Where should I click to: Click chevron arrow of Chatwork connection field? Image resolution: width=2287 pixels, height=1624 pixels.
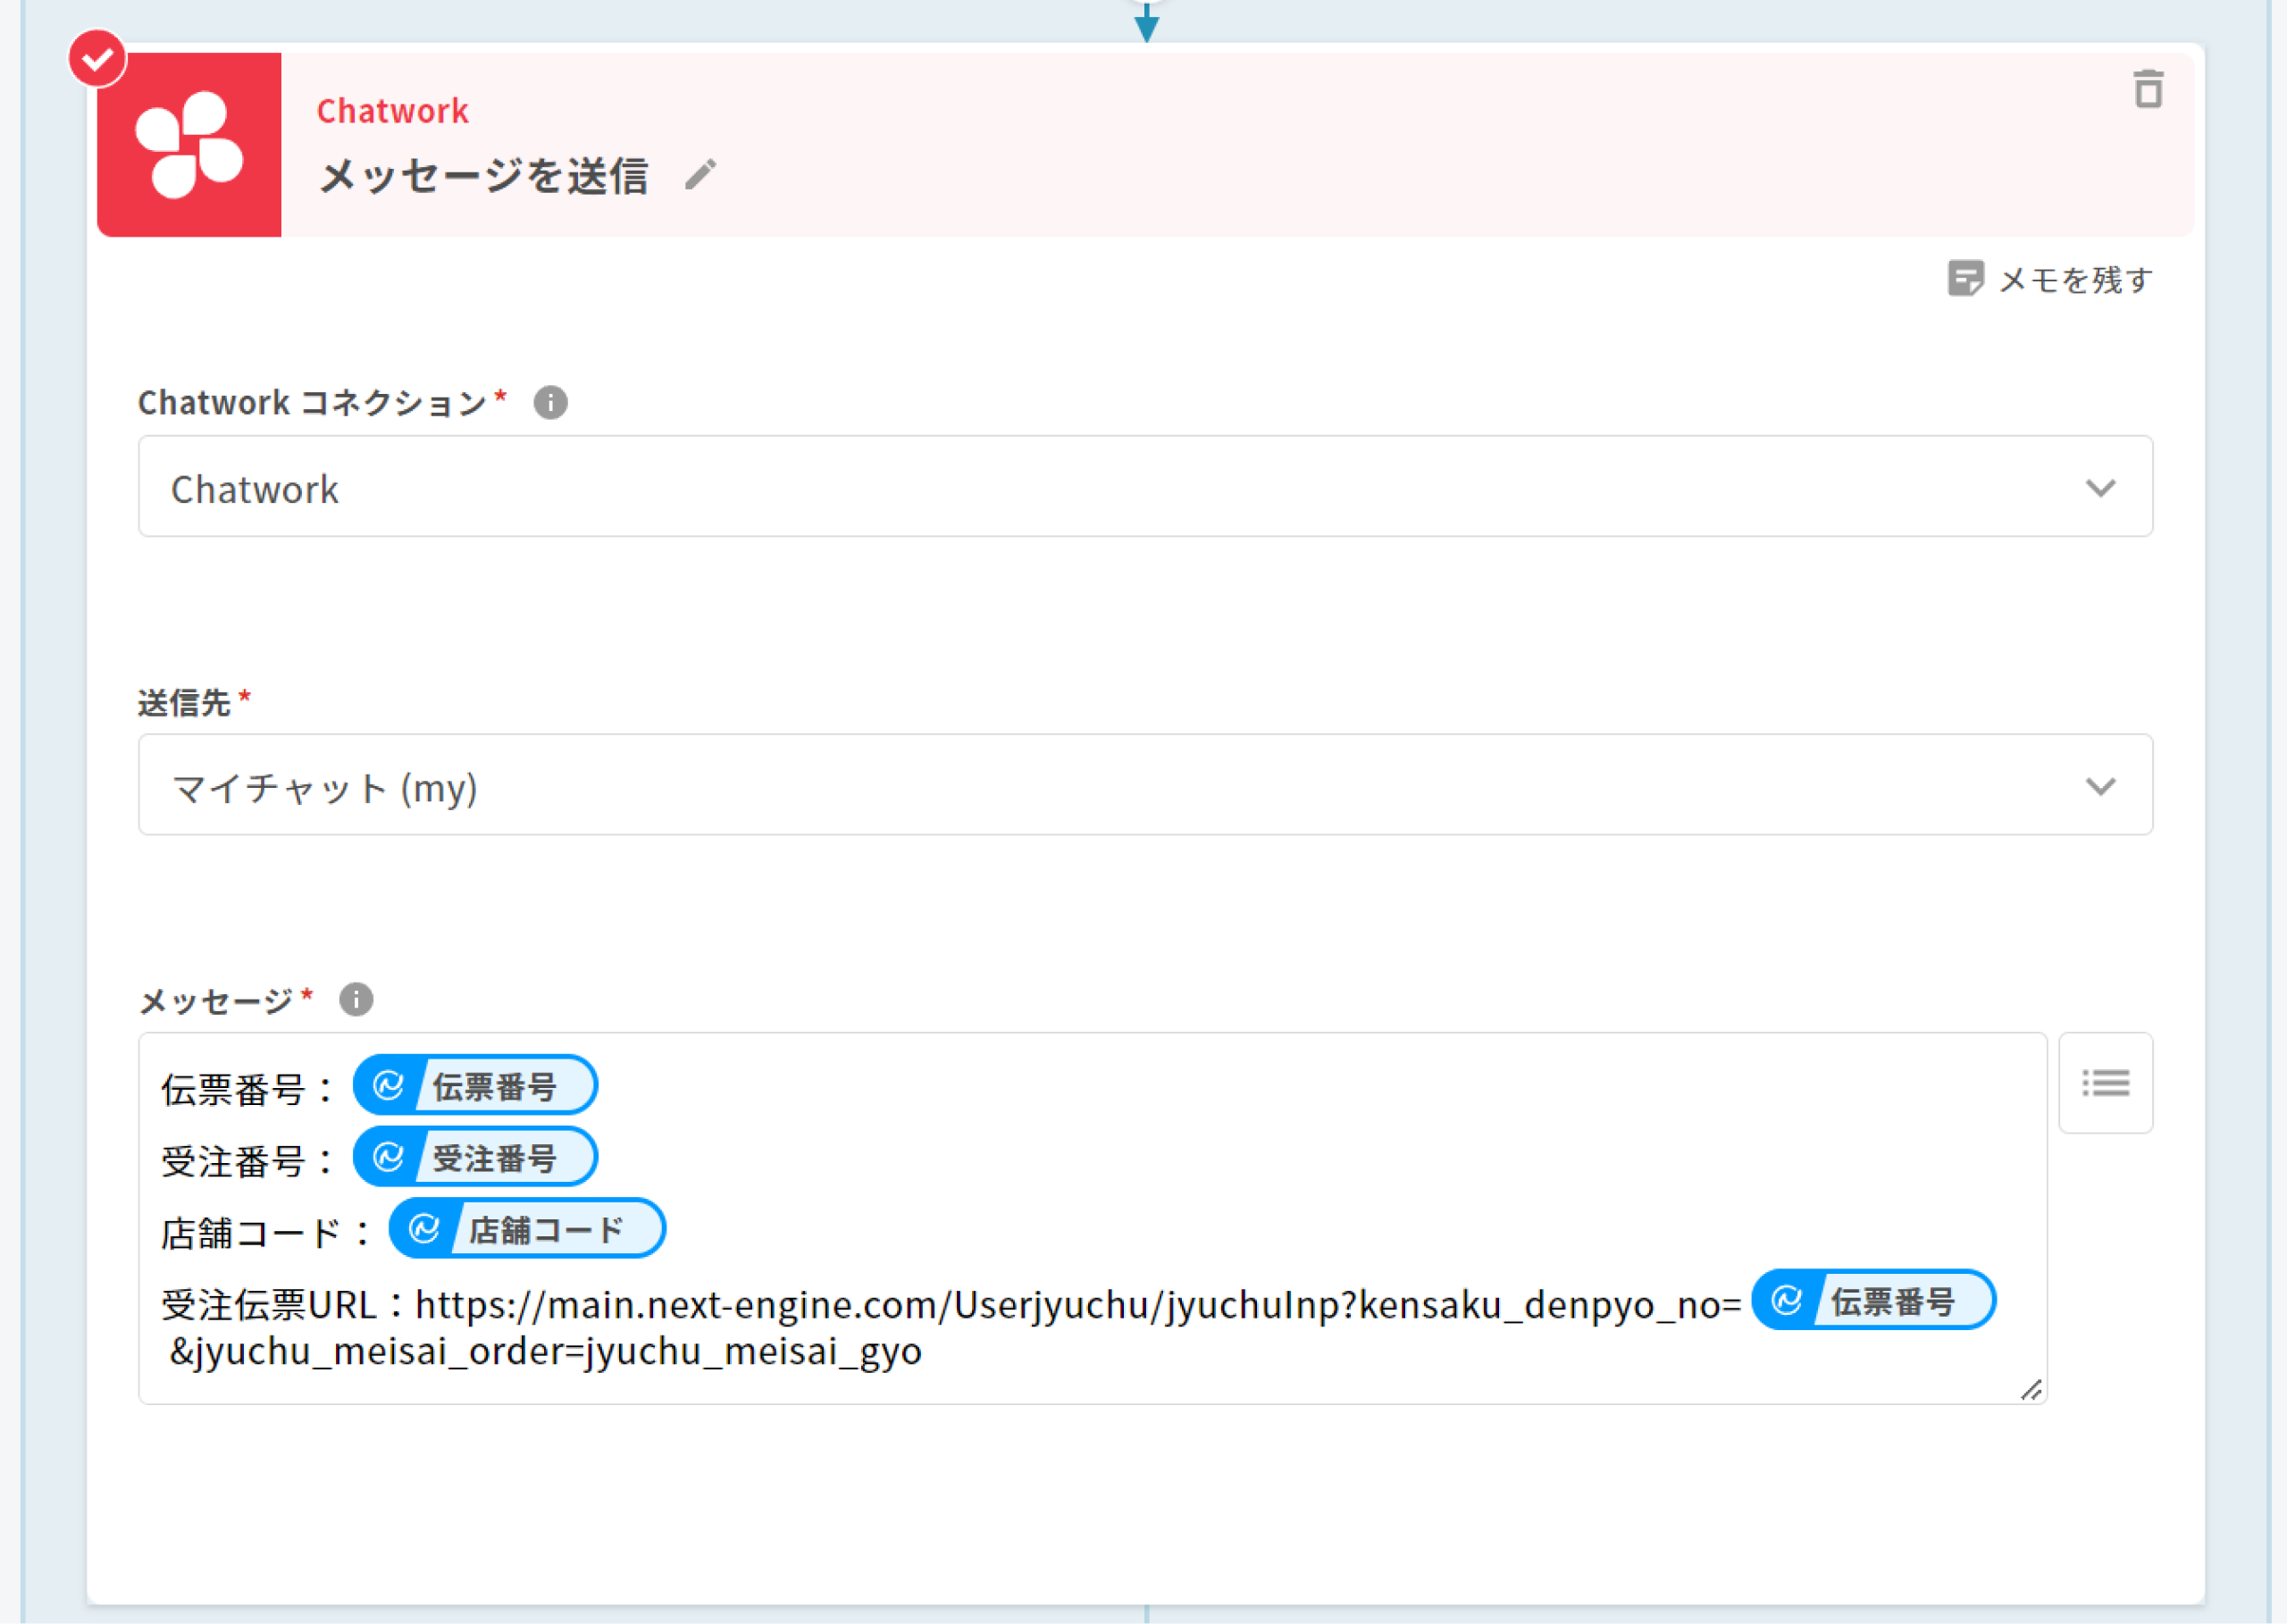tap(2100, 488)
